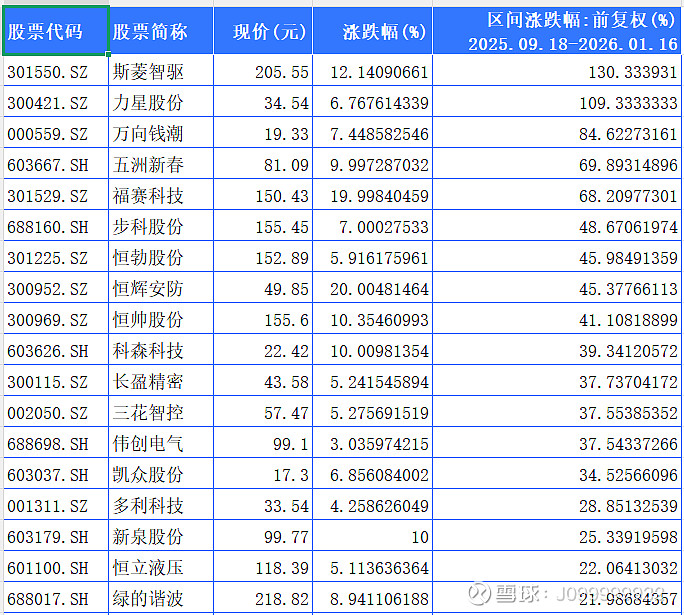Screen dimensions: 684x615
Task: Click stock code 300115.SZ
Action: pos(48,382)
